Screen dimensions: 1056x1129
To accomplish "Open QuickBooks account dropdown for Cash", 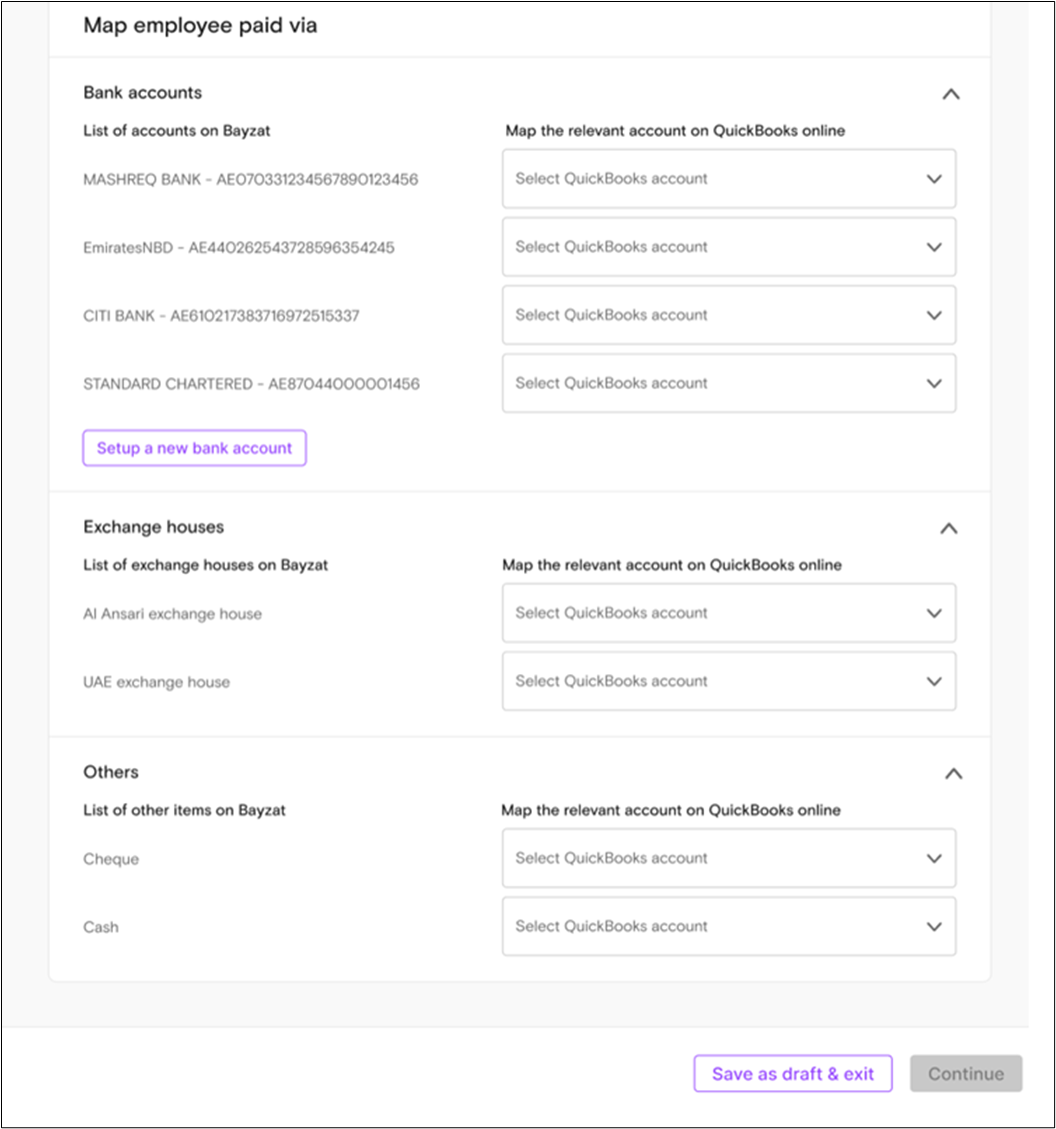I will coord(729,927).
